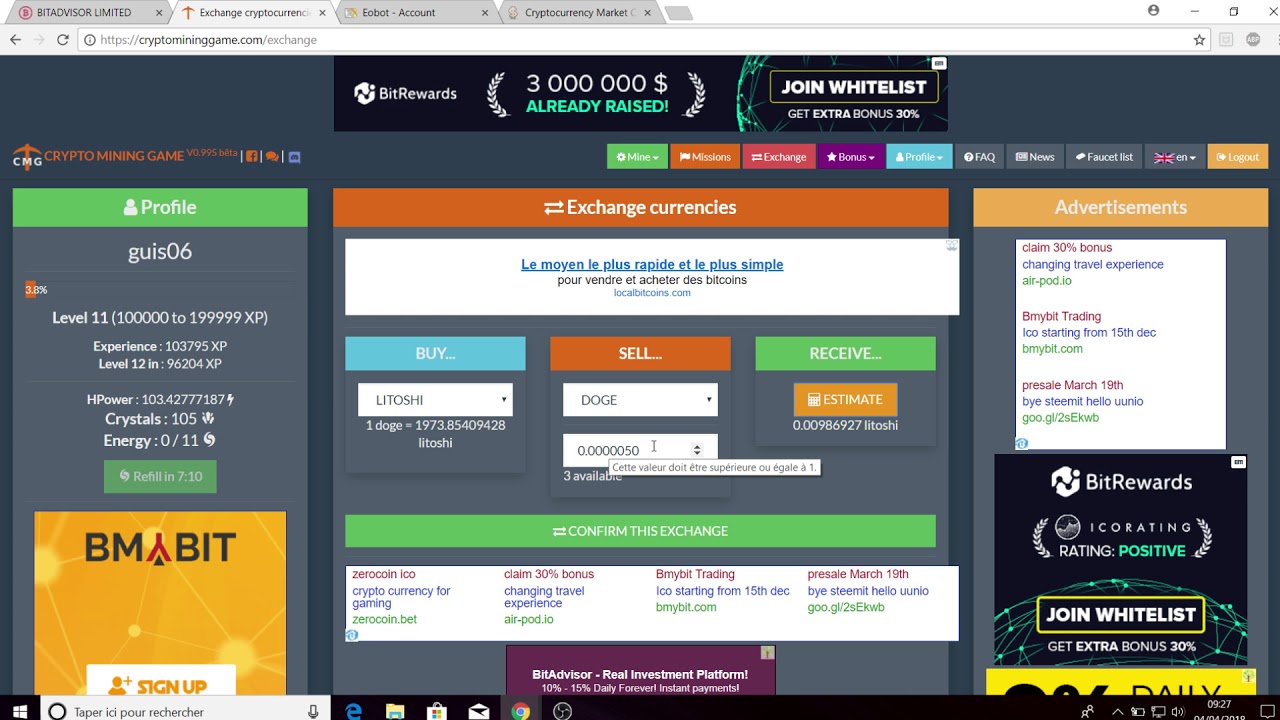This screenshot has width=1280, height=720.
Task: Click JOIN WHITELIST on the top BitRewards banner
Action: 854,87
